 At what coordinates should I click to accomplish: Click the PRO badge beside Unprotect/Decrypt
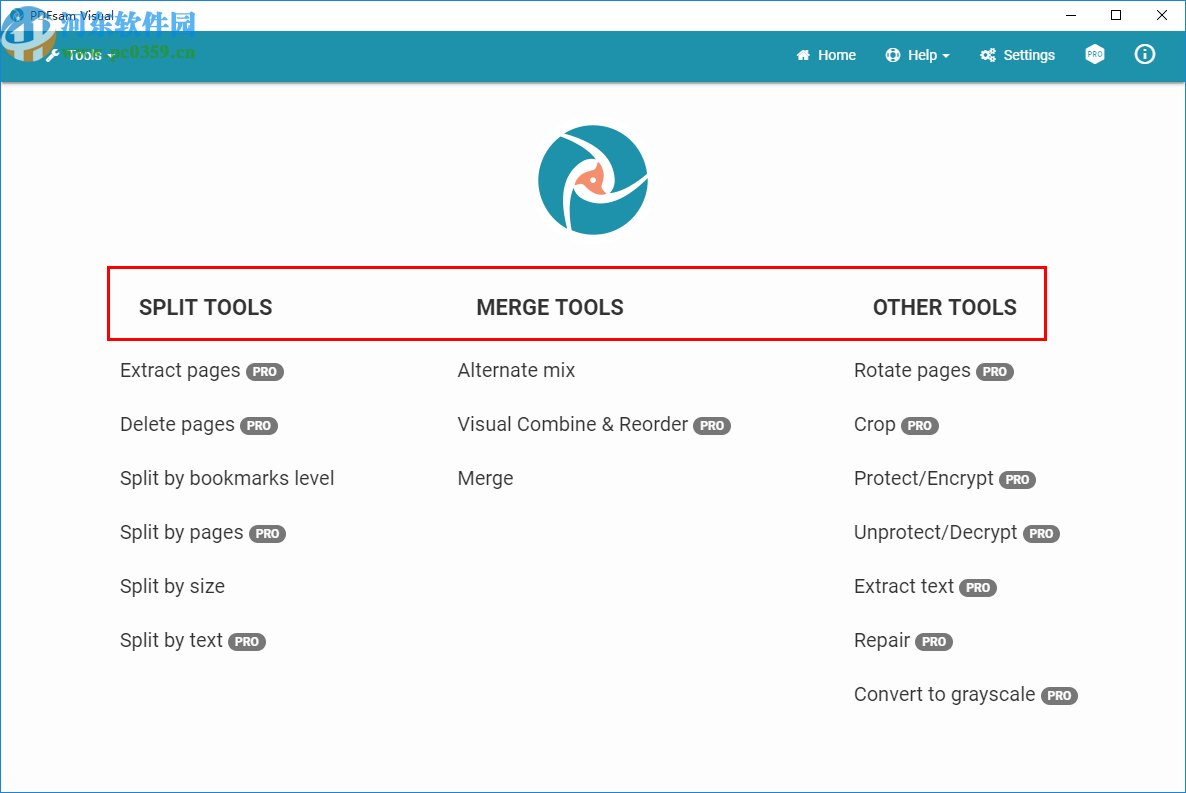1042,534
